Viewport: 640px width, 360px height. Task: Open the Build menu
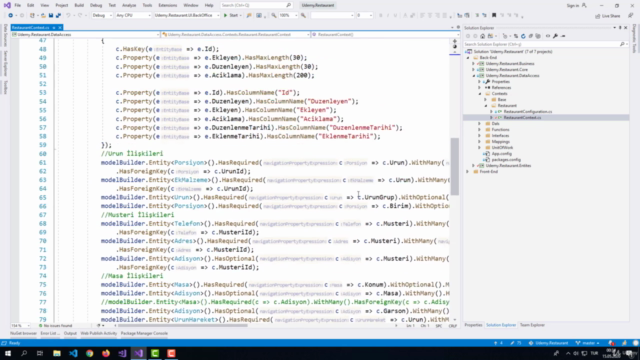(x=79, y=5)
